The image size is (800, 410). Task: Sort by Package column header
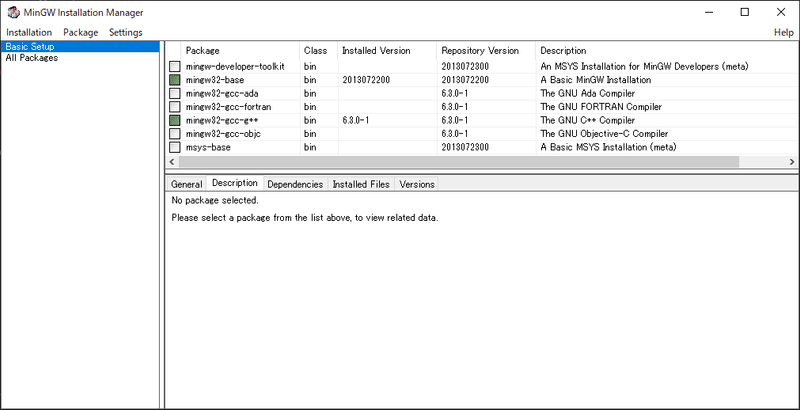(240, 50)
